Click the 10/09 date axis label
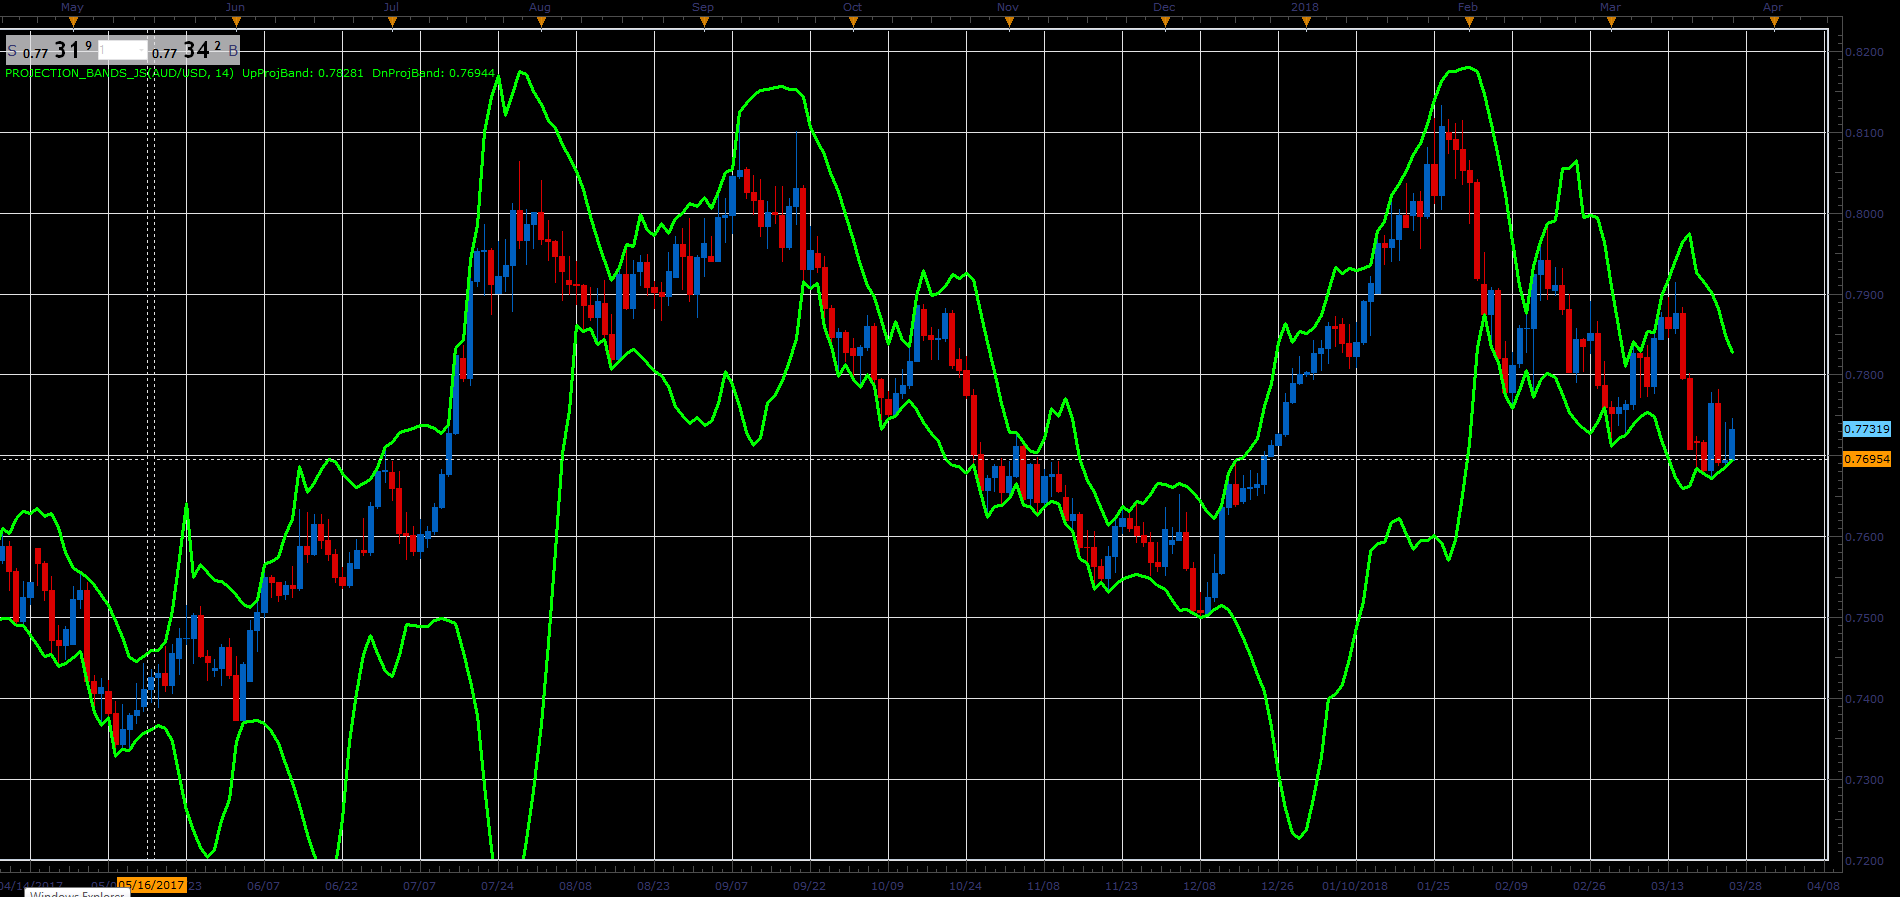 point(888,886)
